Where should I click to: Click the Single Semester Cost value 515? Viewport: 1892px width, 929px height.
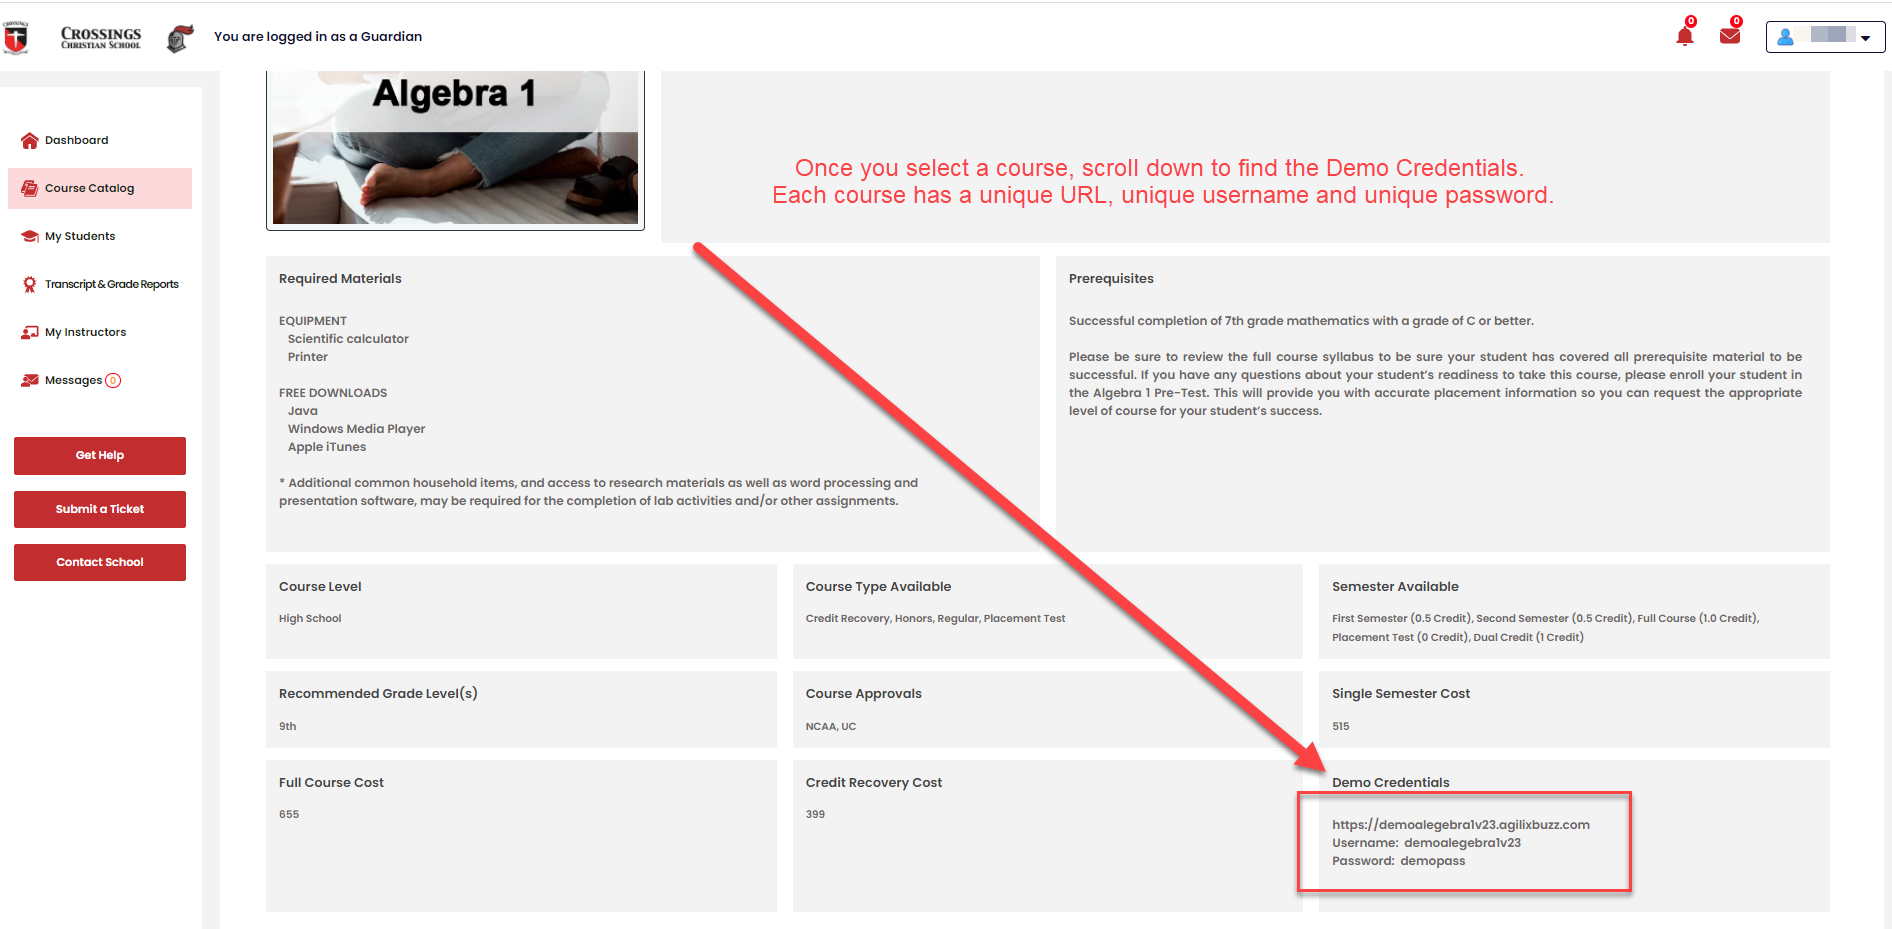1340,726
